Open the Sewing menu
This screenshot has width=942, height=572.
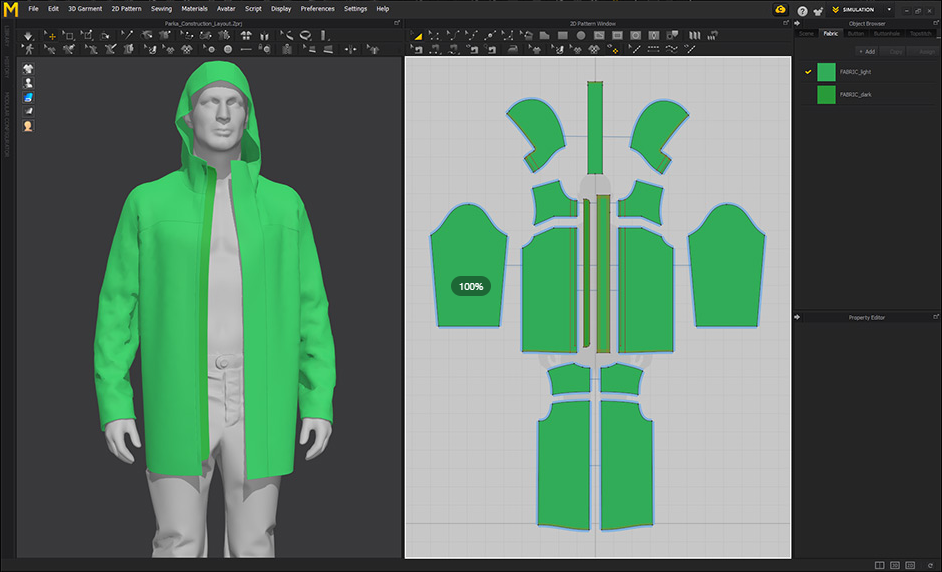click(x=161, y=9)
